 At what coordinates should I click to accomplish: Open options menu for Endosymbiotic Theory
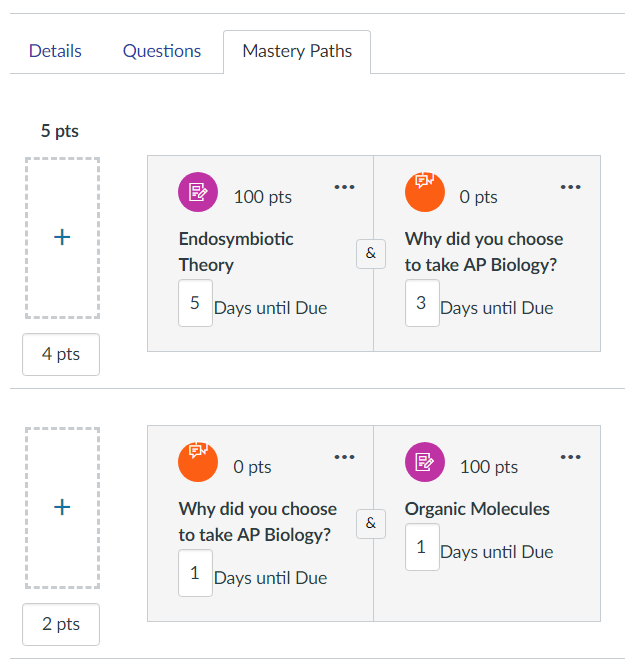[344, 187]
